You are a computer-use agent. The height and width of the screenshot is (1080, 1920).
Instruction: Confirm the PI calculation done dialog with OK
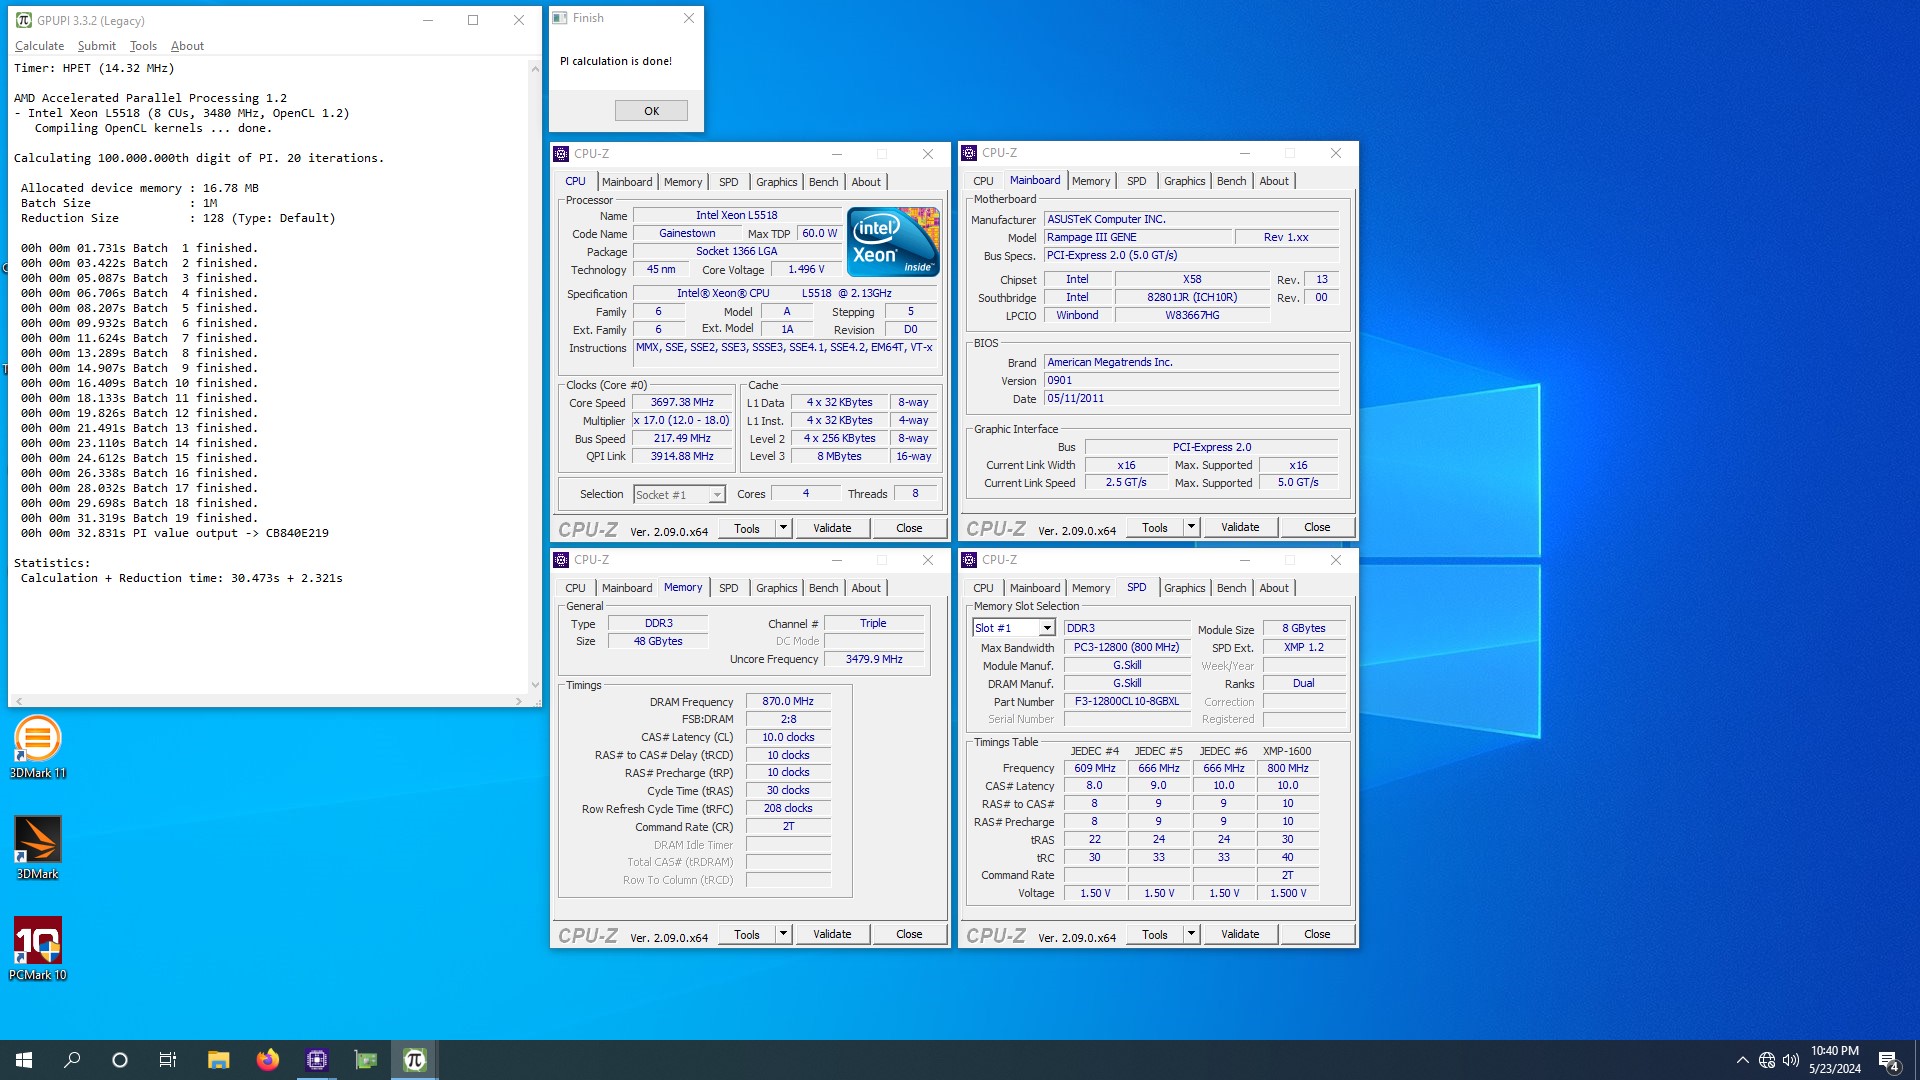point(651,111)
